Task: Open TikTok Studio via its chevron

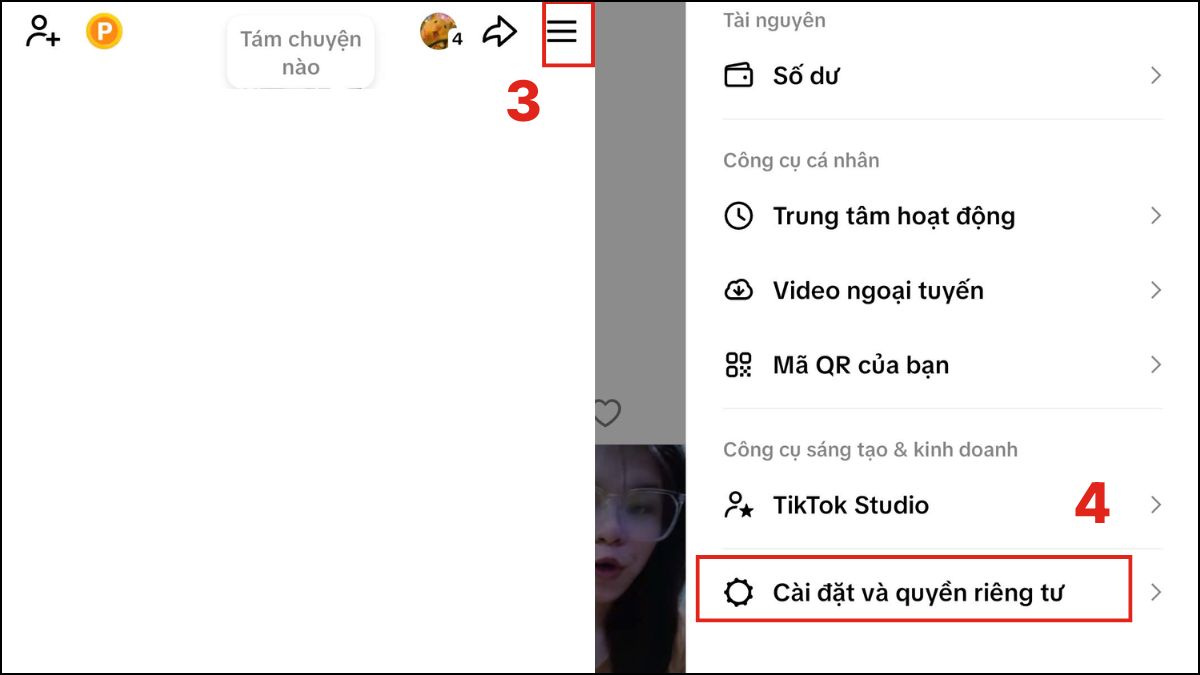Action: (x=1157, y=505)
